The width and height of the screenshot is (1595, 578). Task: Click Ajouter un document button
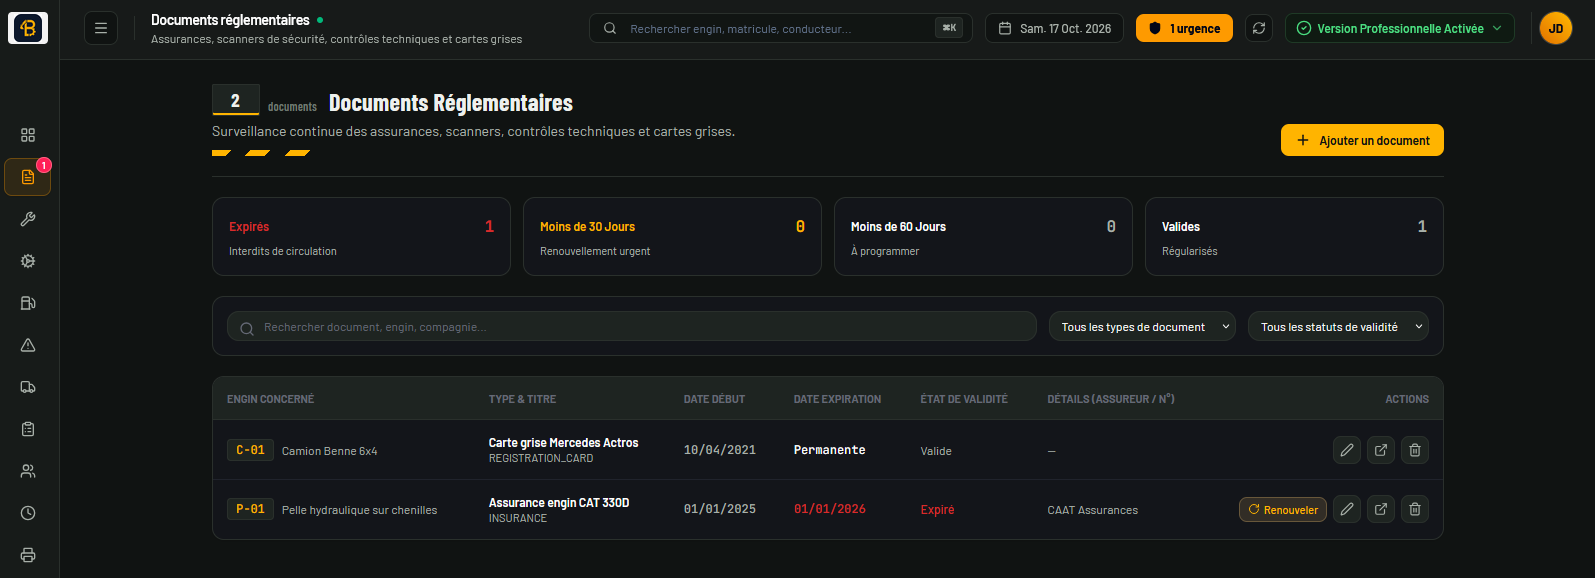[x=1362, y=140]
